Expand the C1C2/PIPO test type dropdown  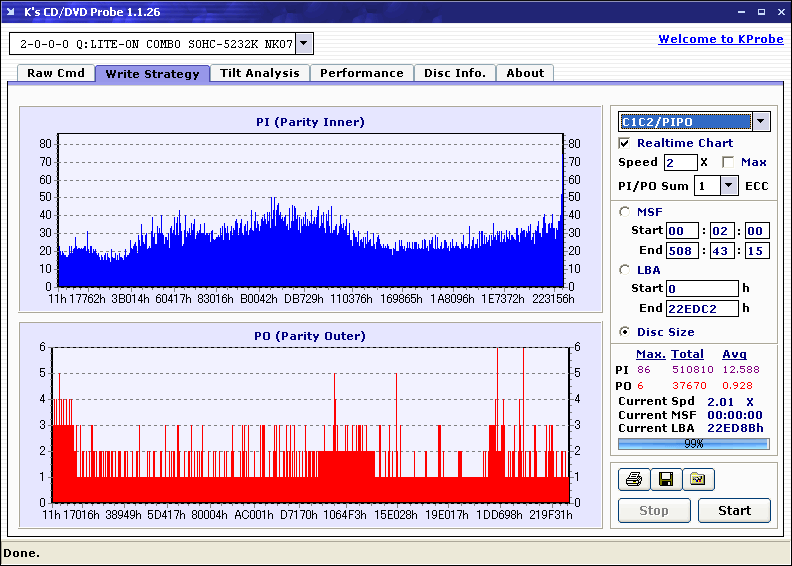pyautogui.click(x=760, y=121)
